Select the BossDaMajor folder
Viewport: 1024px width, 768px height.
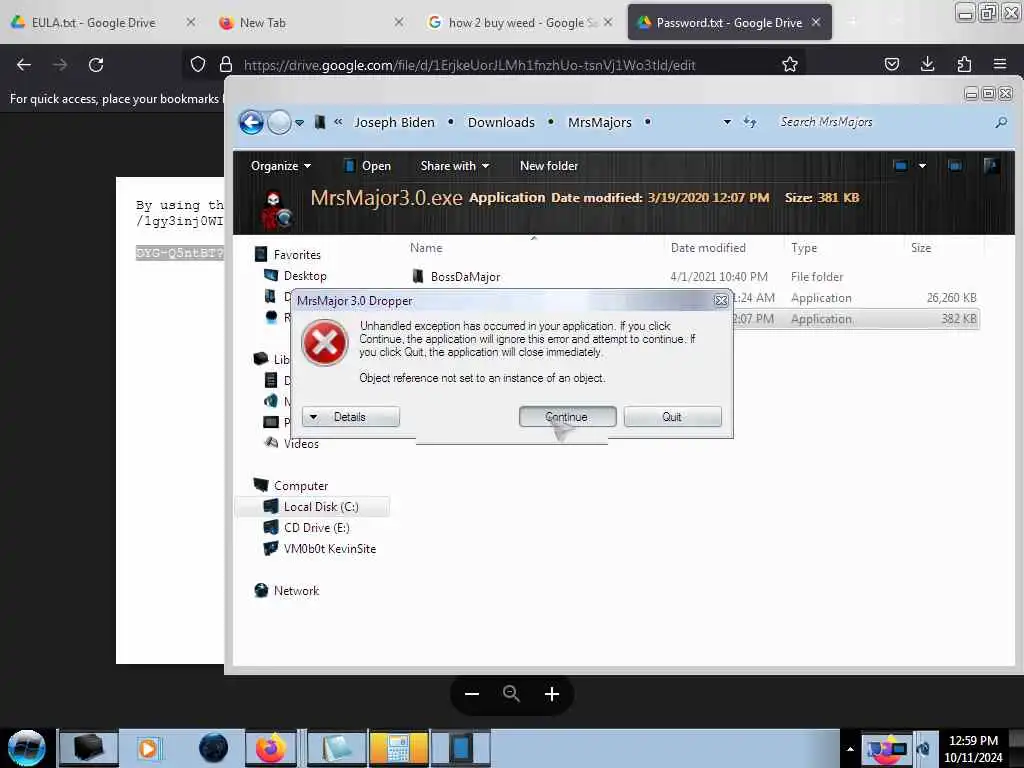tap(465, 277)
